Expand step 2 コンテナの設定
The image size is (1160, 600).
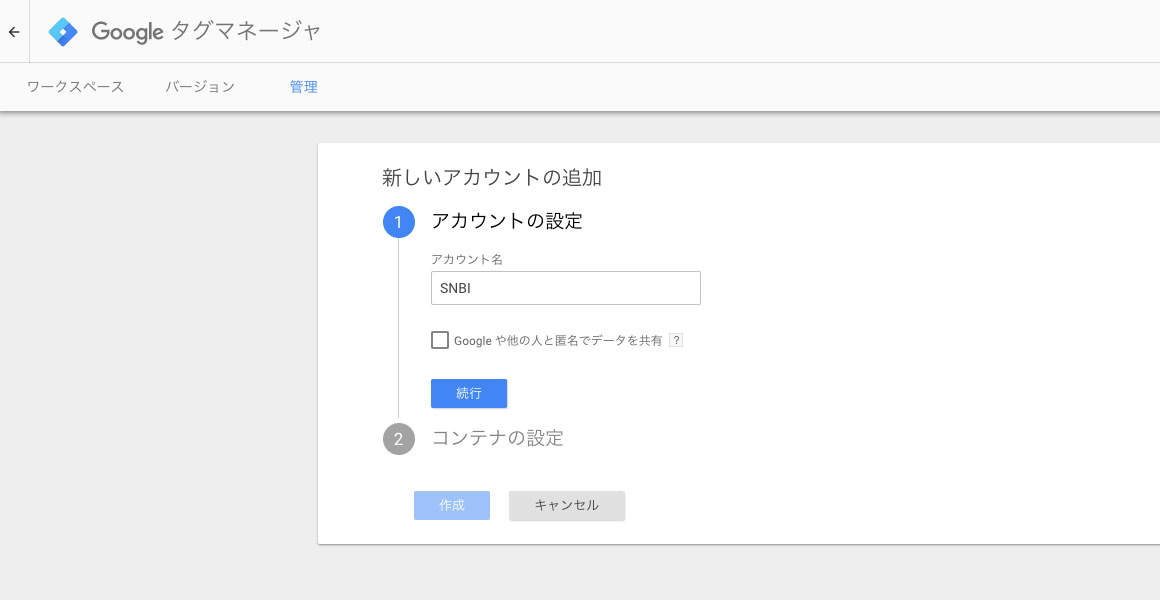click(497, 438)
